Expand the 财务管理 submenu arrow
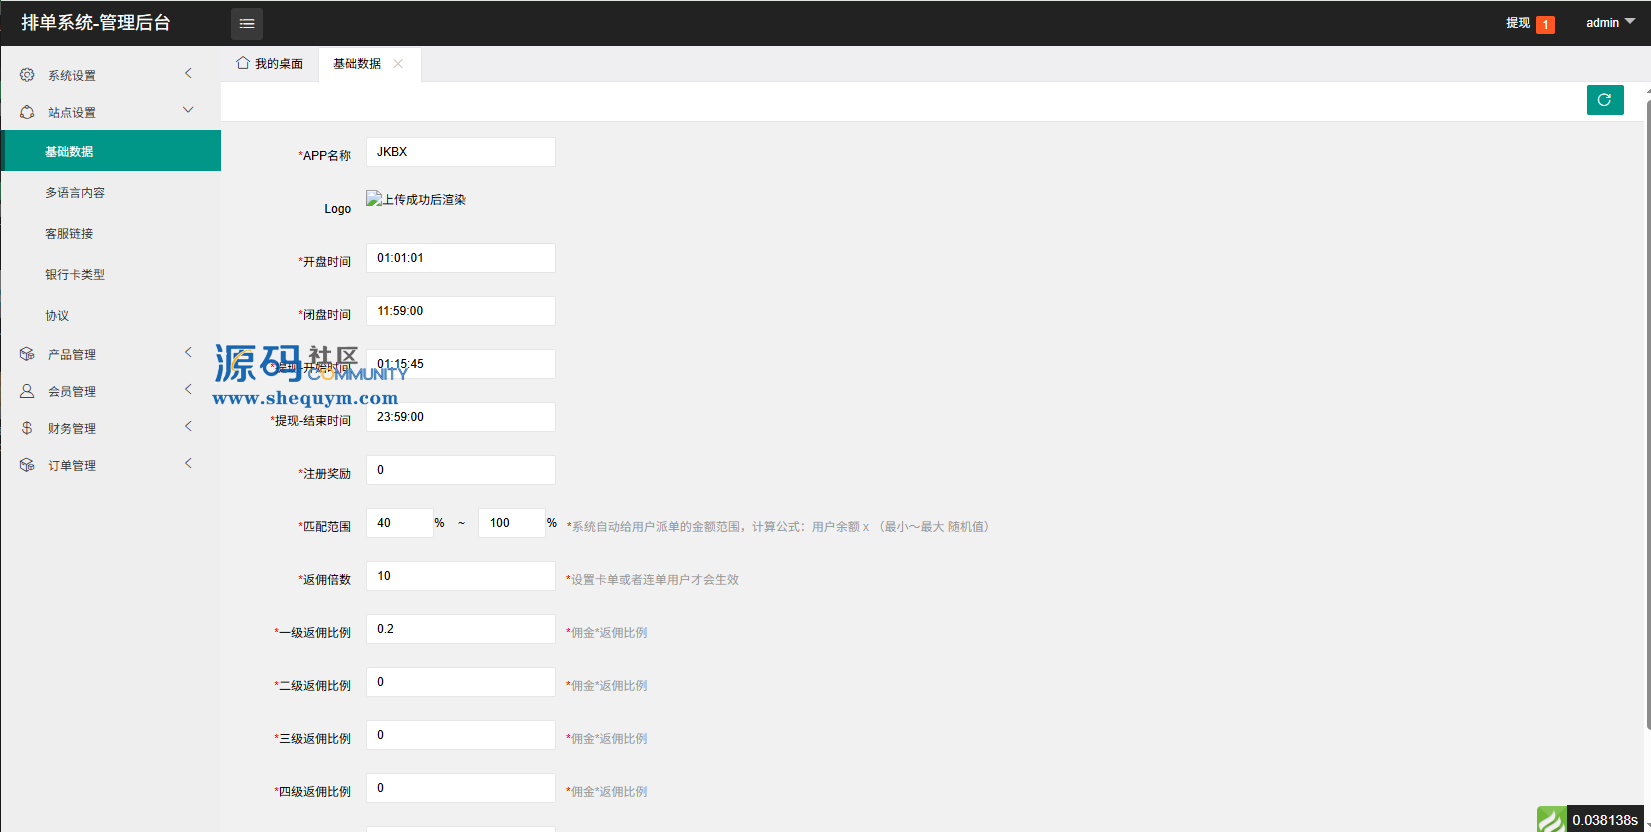This screenshot has height=832, width=1651. click(x=188, y=426)
